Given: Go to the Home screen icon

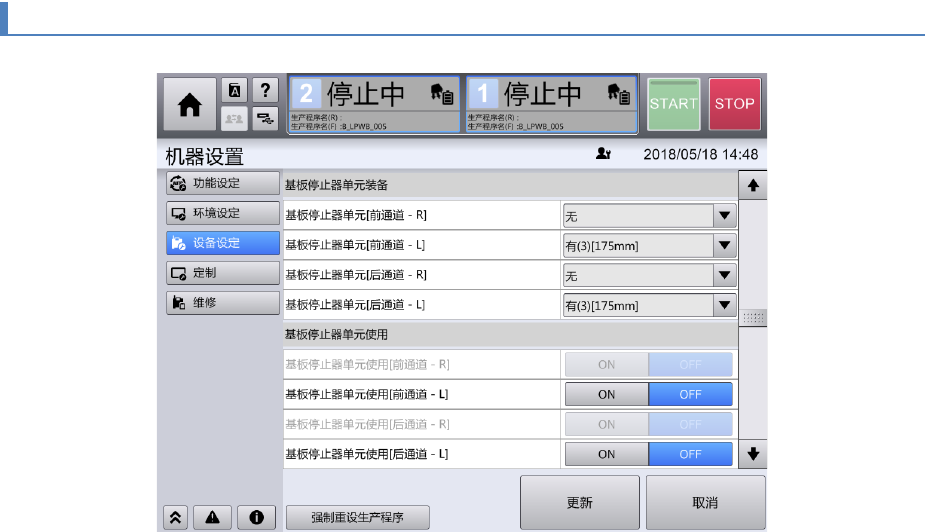Looking at the screenshot, I should 189,104.
